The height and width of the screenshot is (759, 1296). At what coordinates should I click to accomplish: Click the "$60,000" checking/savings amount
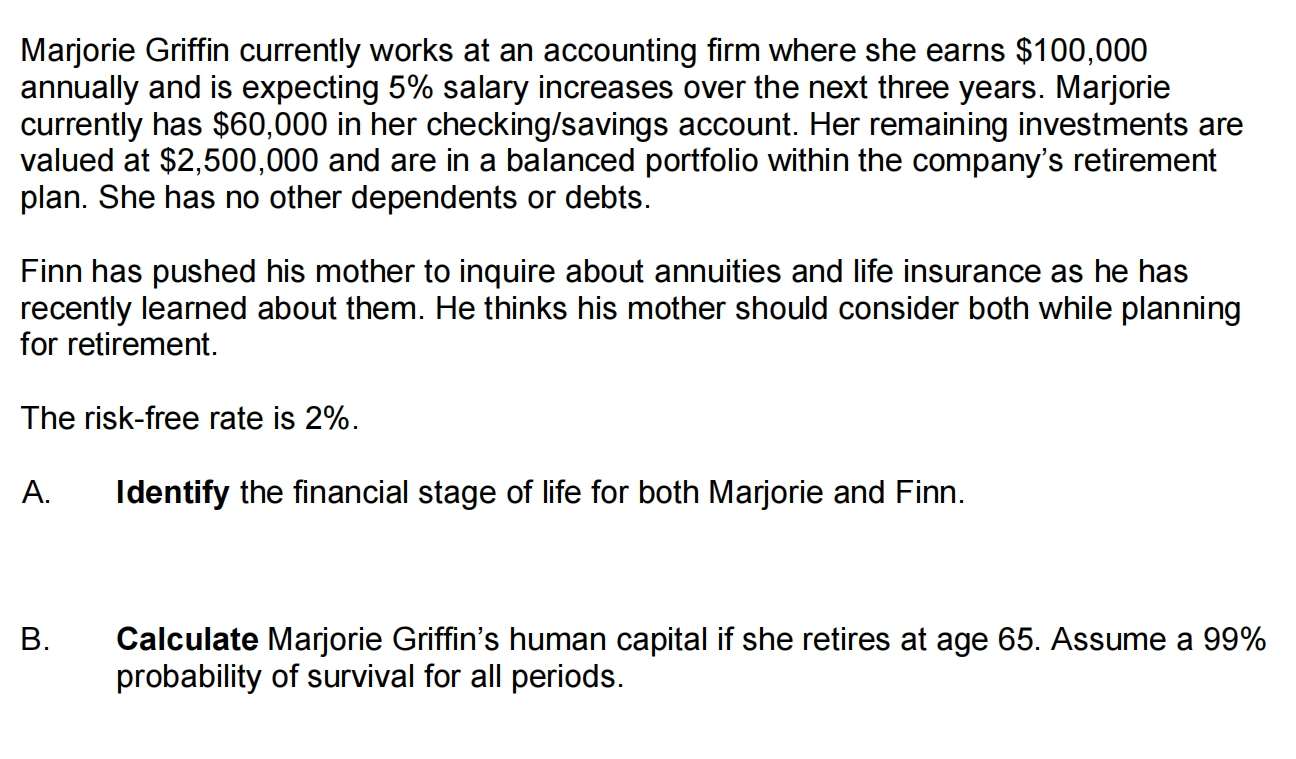pyautogui.click(x=282, y=124)
